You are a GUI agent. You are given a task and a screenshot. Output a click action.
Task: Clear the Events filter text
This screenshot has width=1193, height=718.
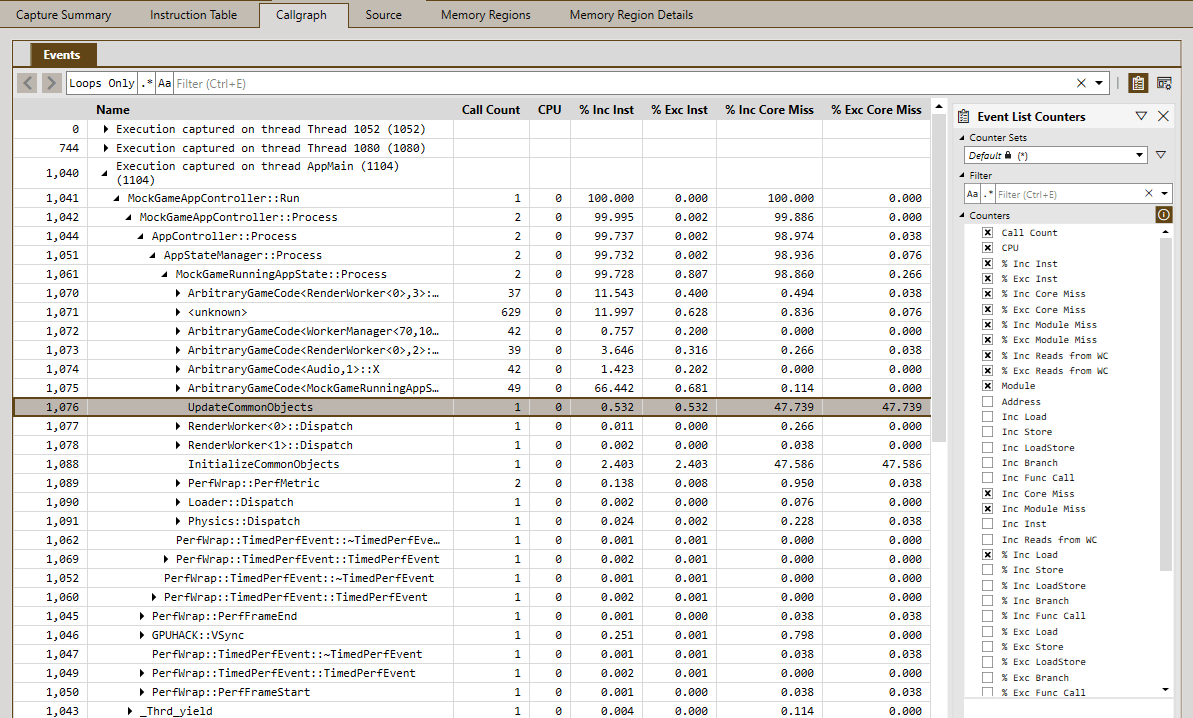click(x=1081, y=83)
